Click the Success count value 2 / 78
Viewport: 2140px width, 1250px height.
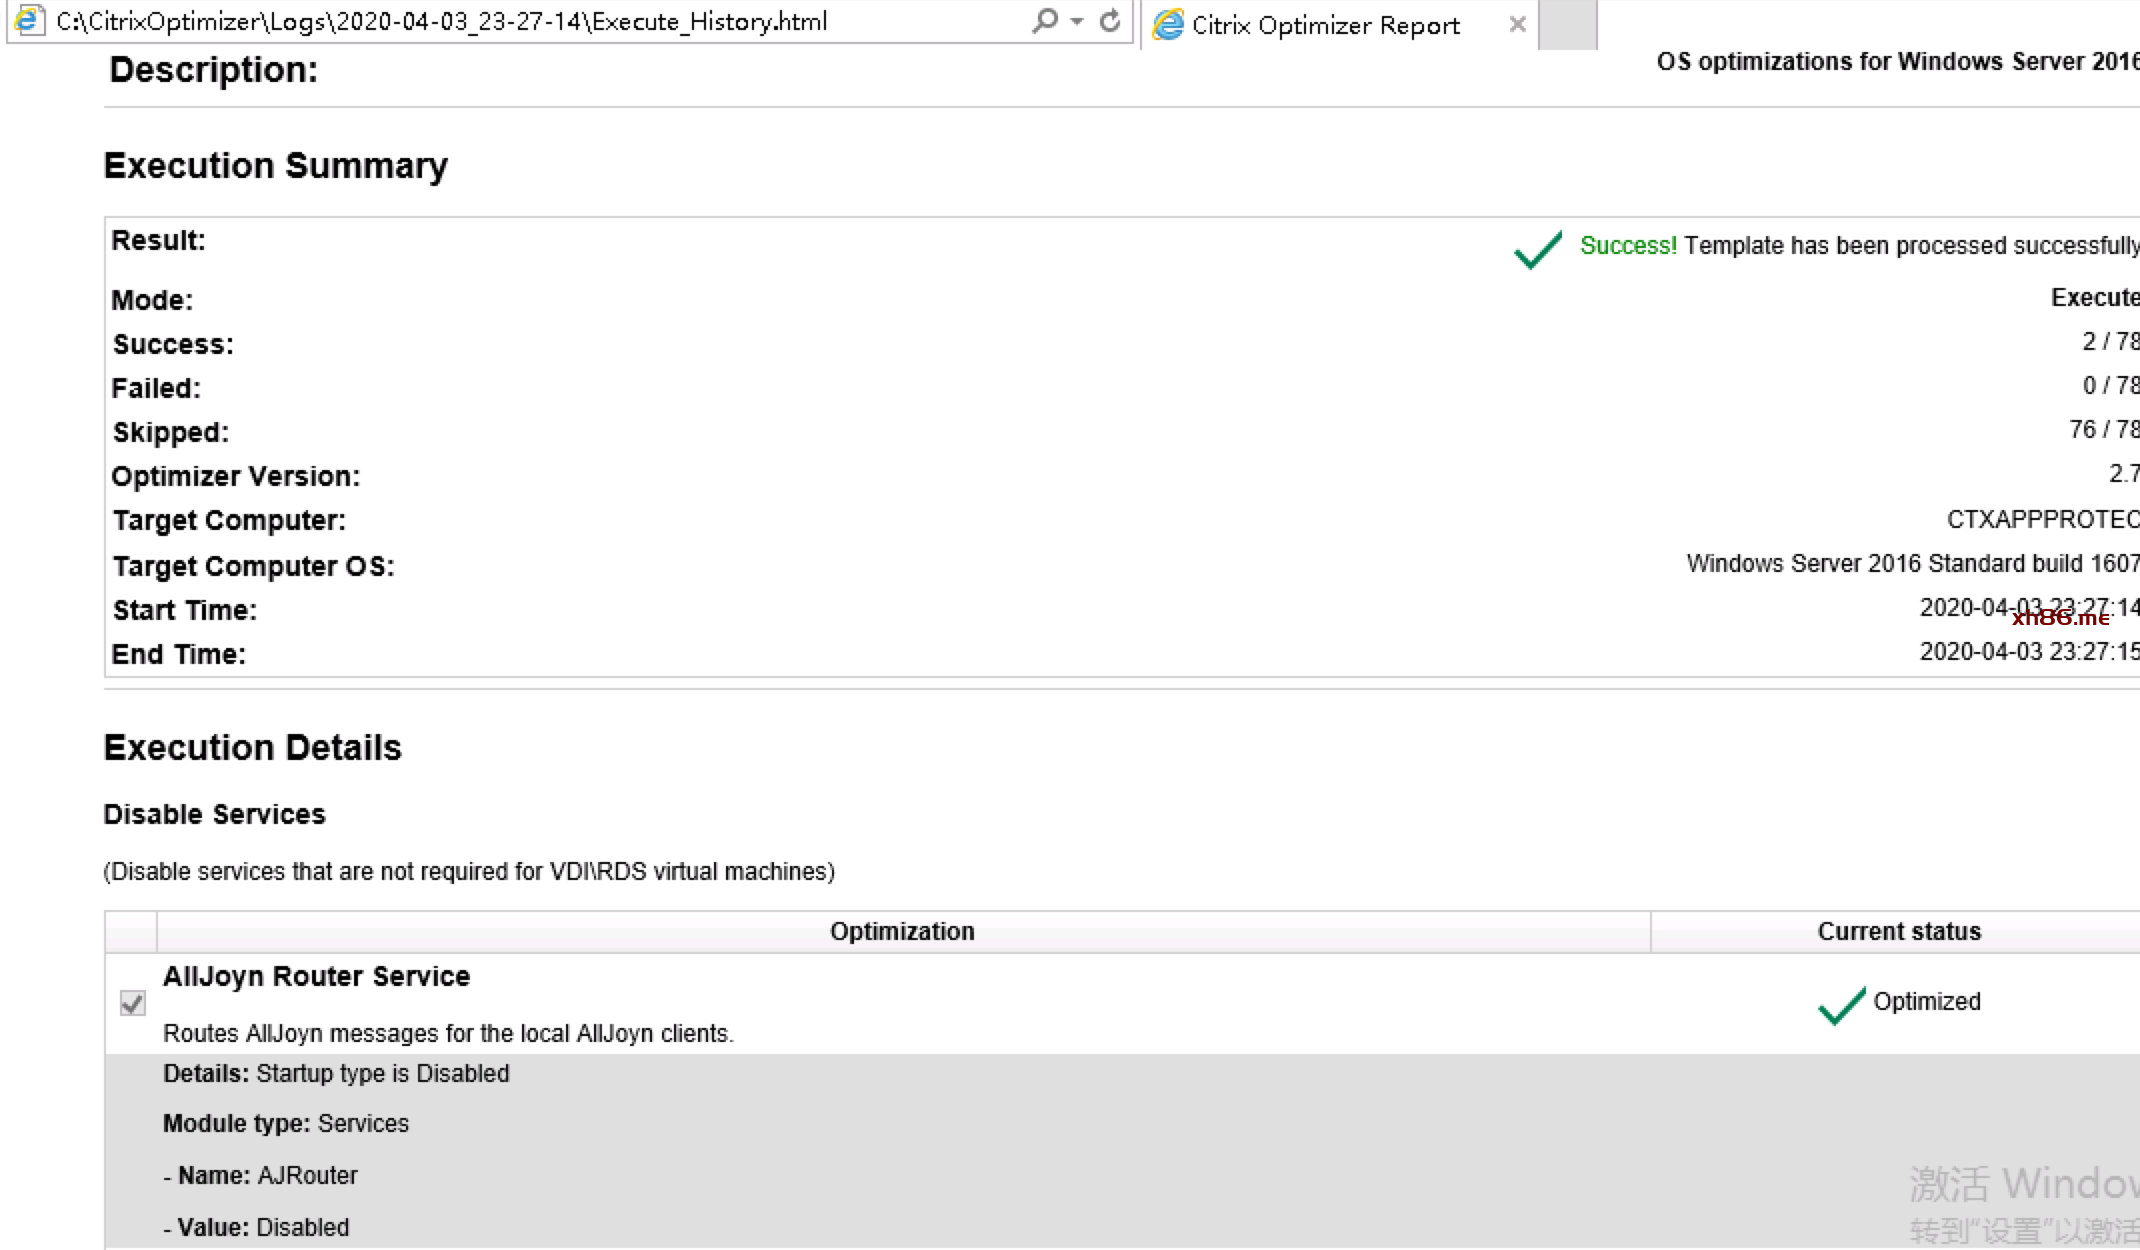[2110, 341]
